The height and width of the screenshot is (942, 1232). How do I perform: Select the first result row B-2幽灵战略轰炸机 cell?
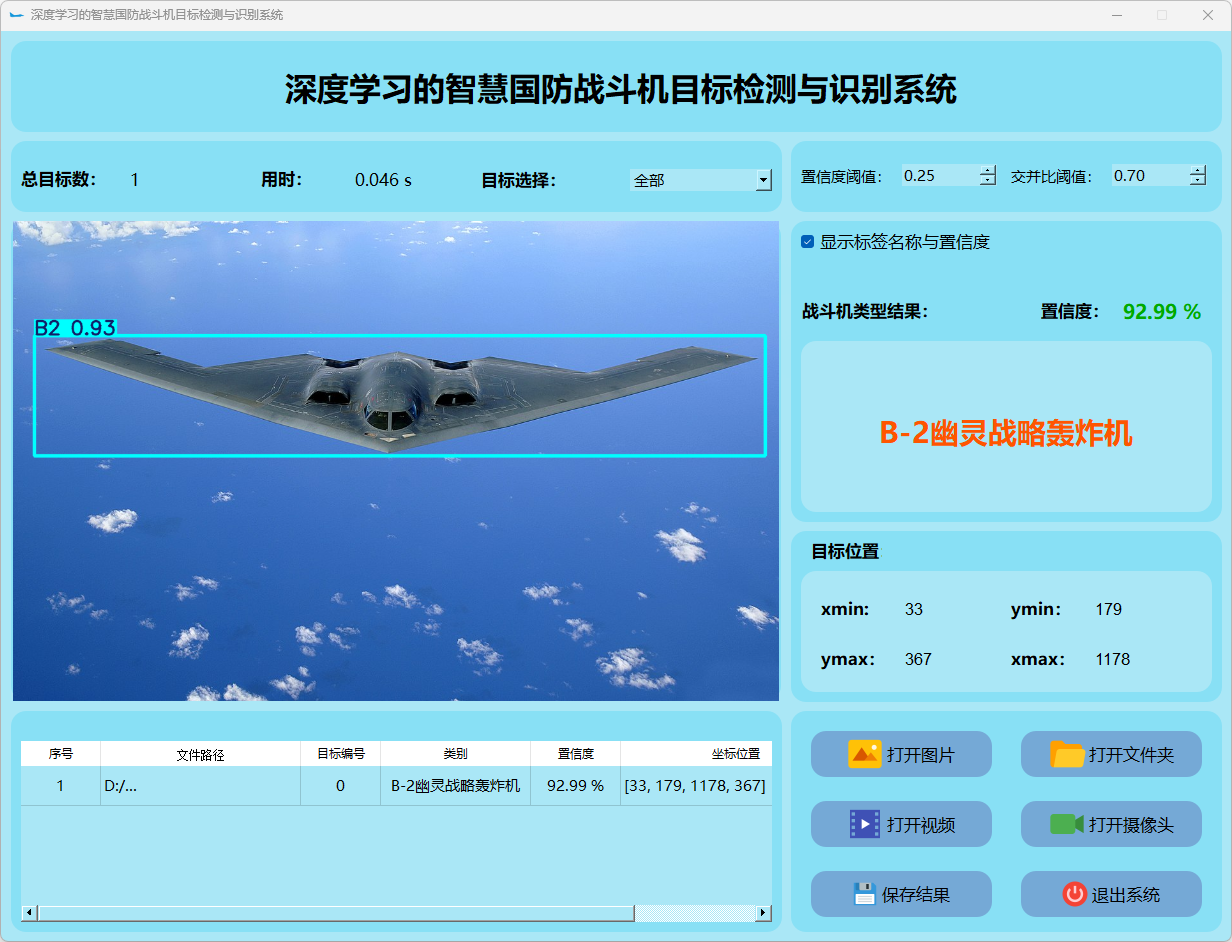[455, 786]
